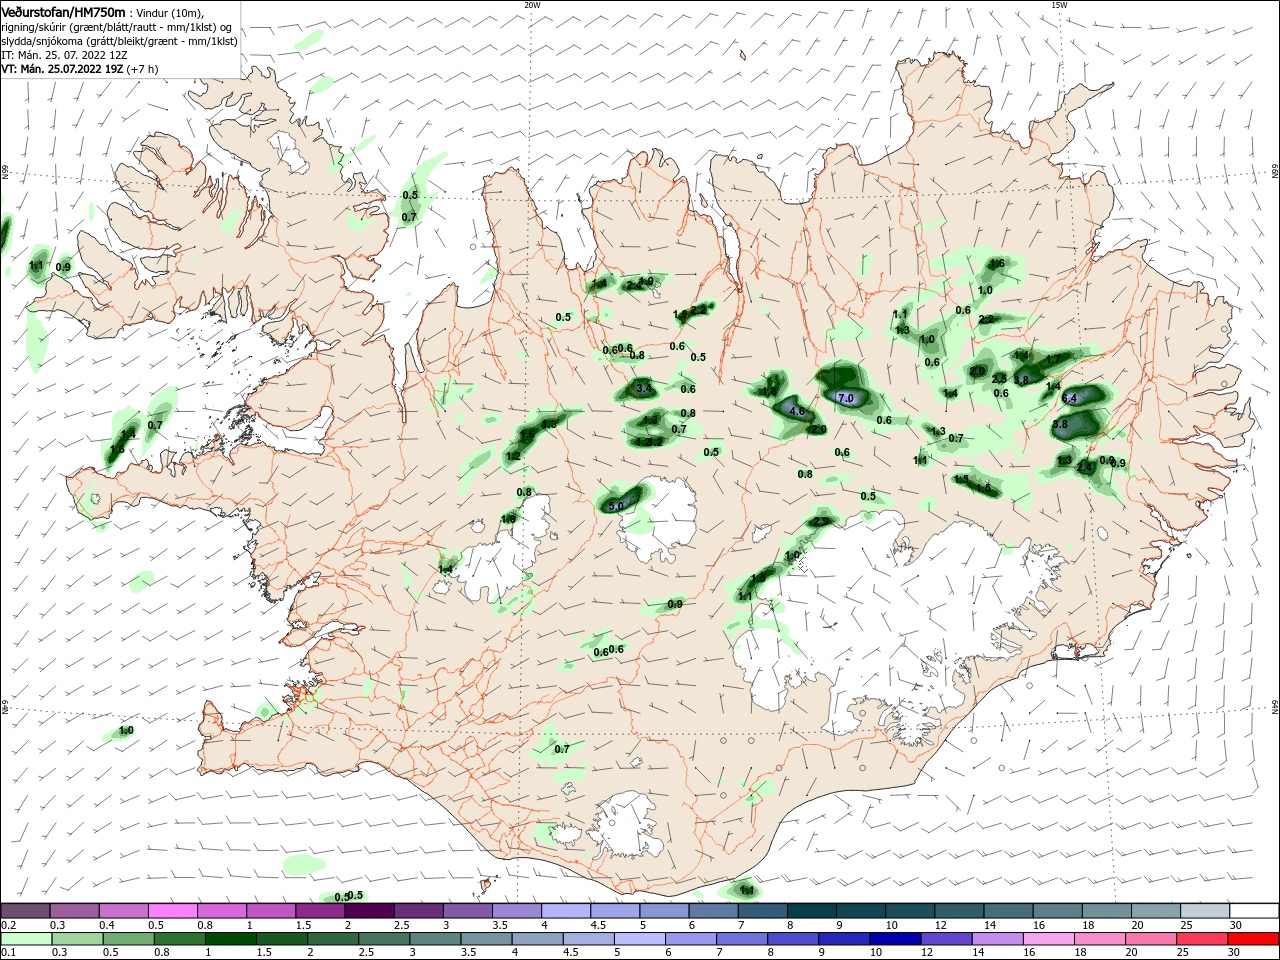Select the pale green 0.1 swatch in the lower row
Screen dimensions: 1280x960
[25, 940]
